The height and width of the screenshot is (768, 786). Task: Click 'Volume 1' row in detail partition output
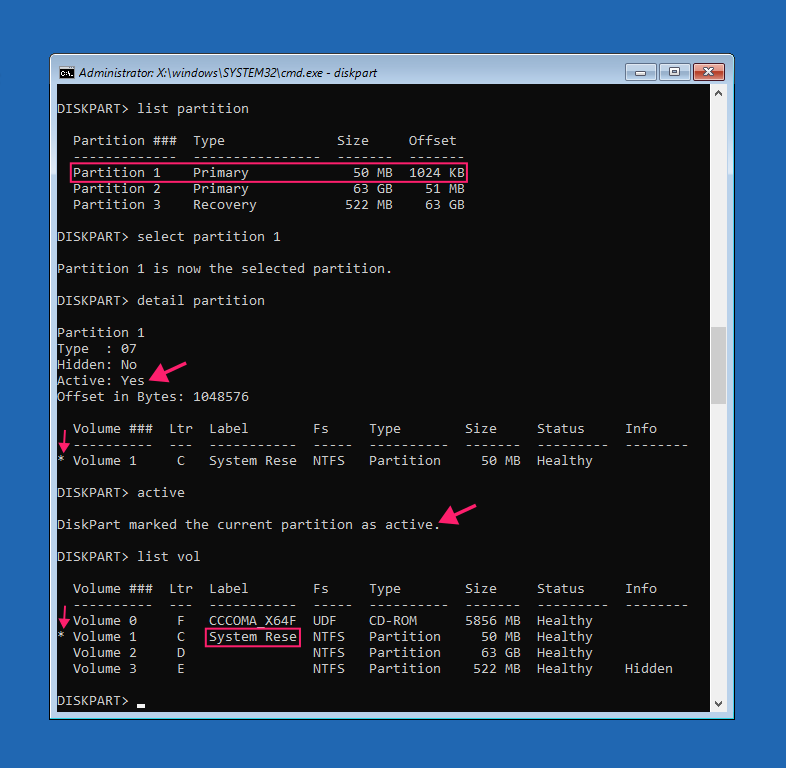[325, 461]
